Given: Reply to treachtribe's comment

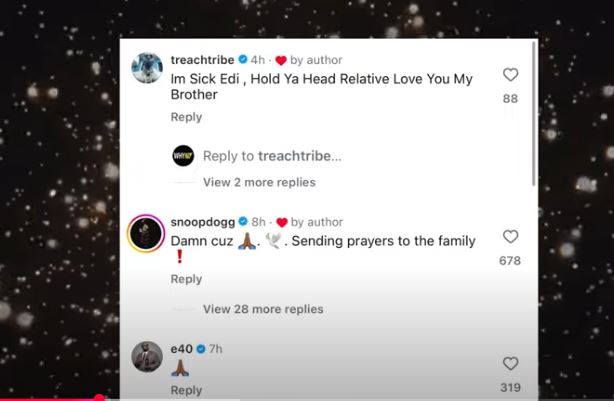Looking at the screenshot, I should pyautogui.click(x=186, y=117).
